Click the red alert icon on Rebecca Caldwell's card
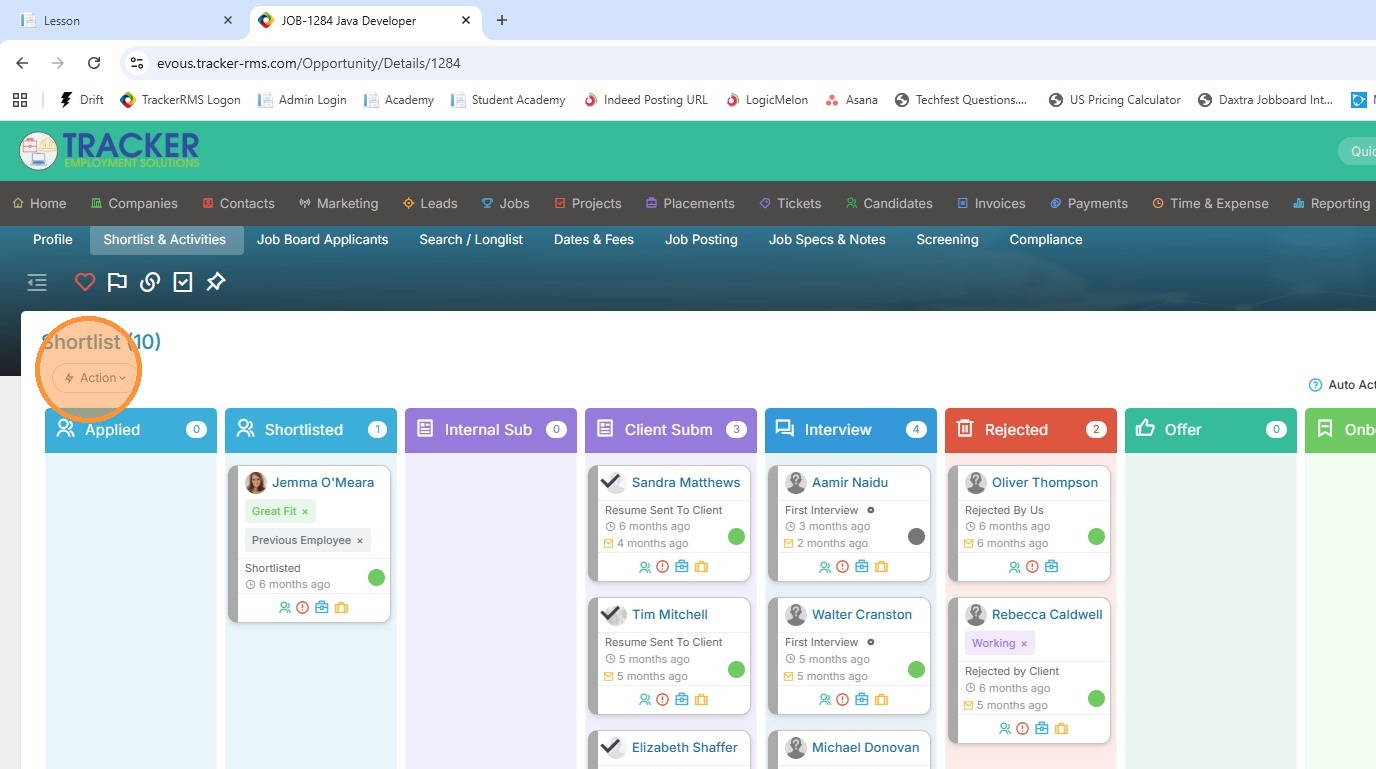Screen dimensions: 1376x769 1022,728
